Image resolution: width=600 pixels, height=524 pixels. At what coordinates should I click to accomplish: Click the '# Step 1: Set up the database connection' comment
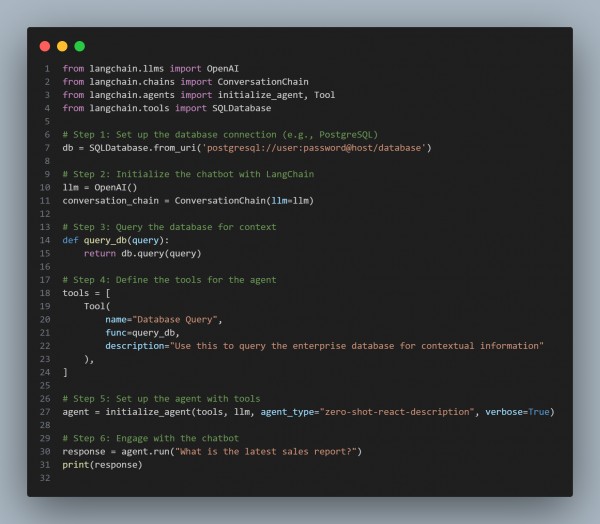[220, 135]
